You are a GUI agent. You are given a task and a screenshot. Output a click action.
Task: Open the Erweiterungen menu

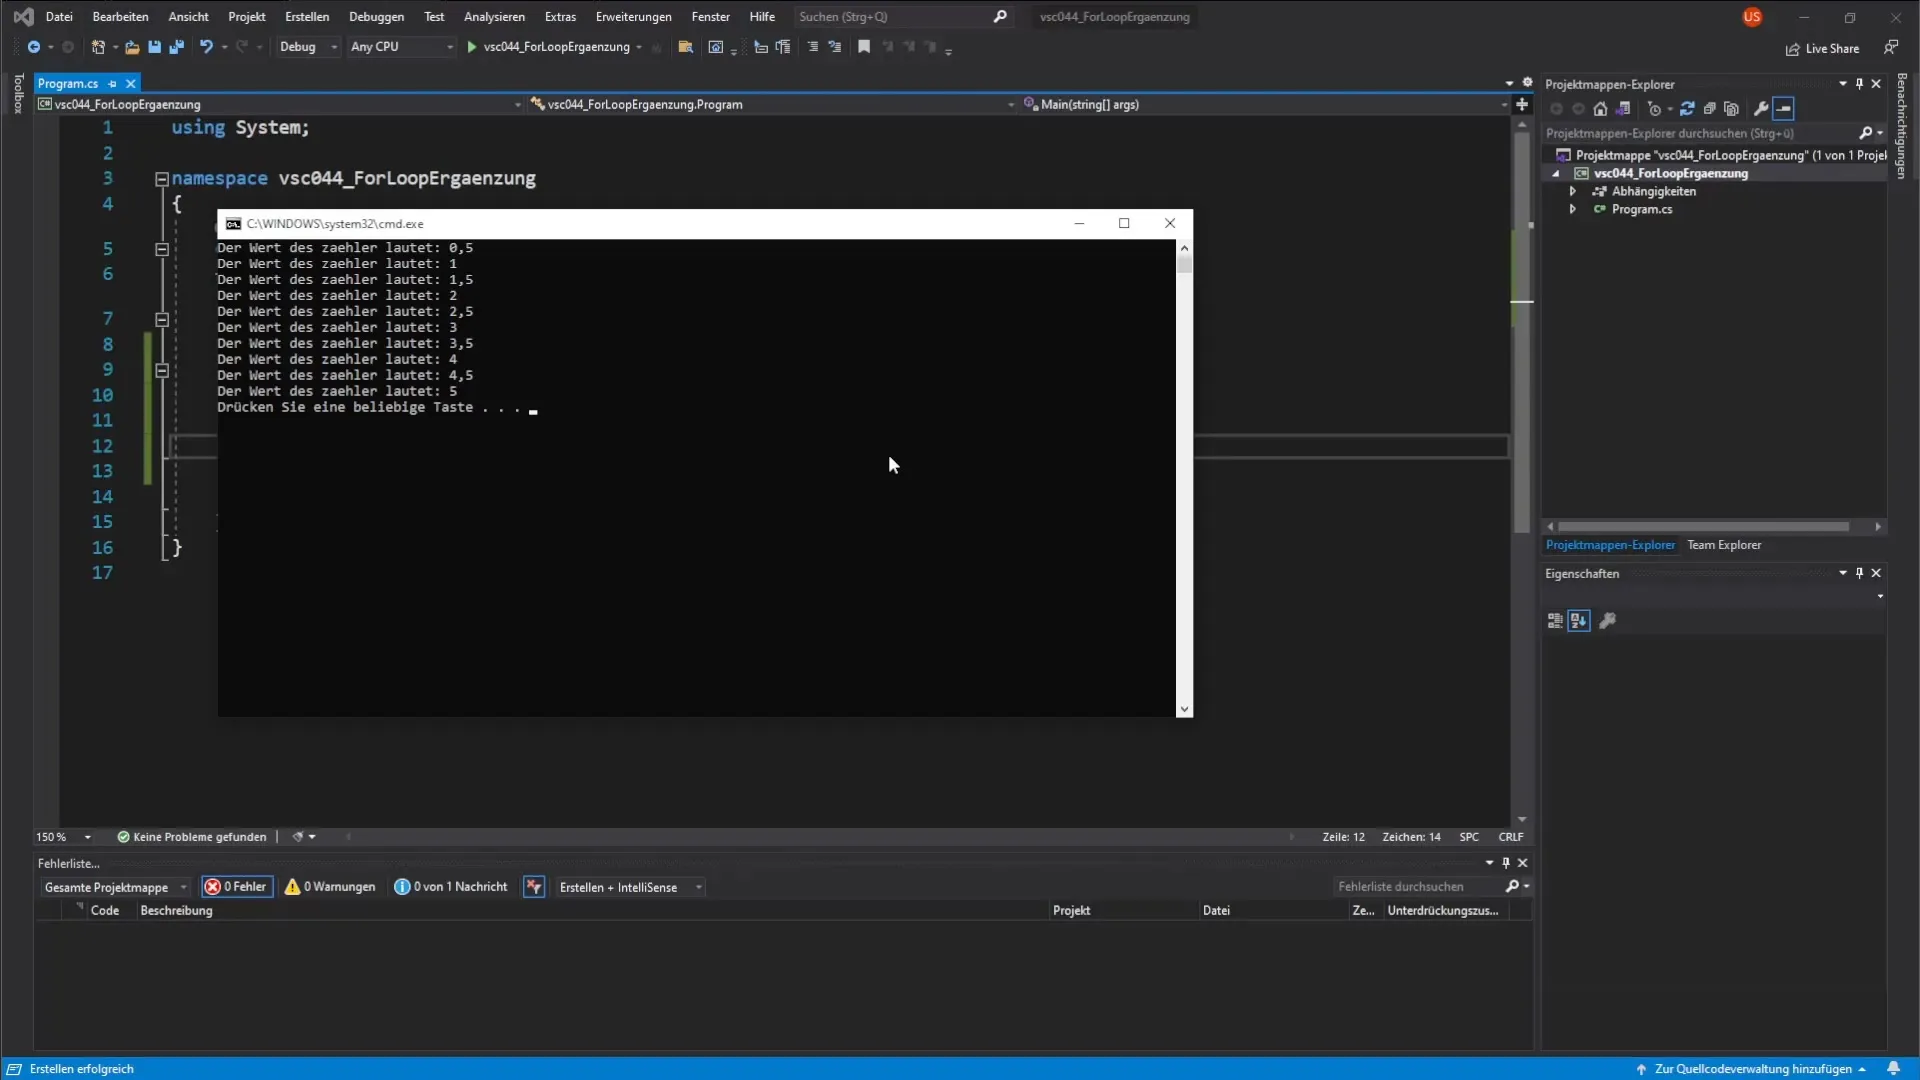coord(633,17)
